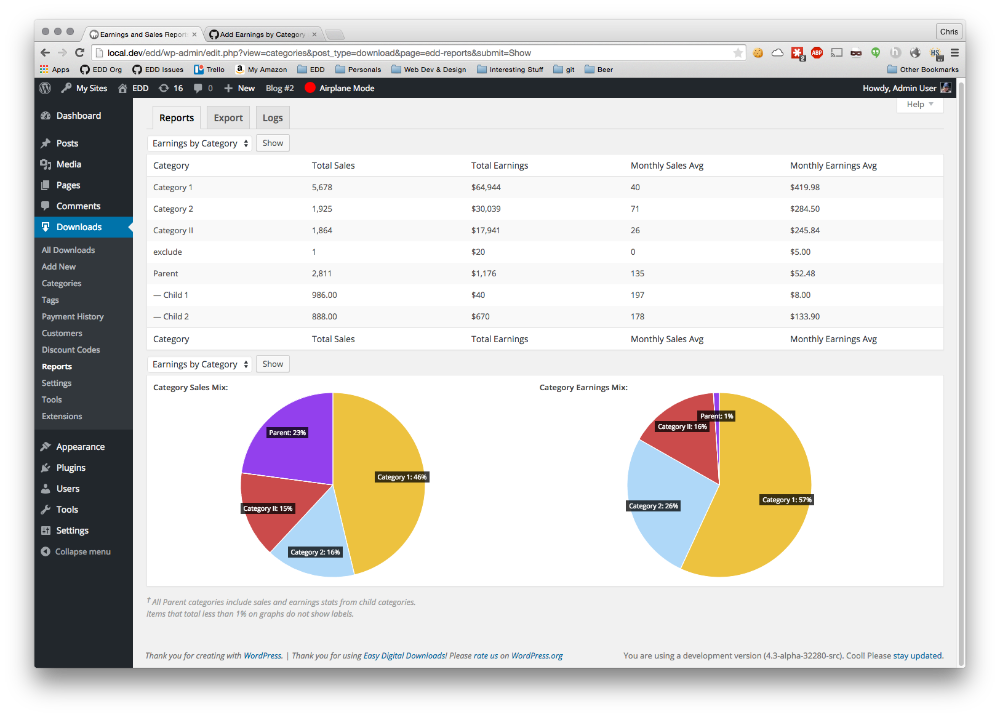The width and height of the screenshot is (1000, 717).
Task: Toggle Airplane Mode in the admin bar
Action: pyautogui.click(x=339, y=88)
